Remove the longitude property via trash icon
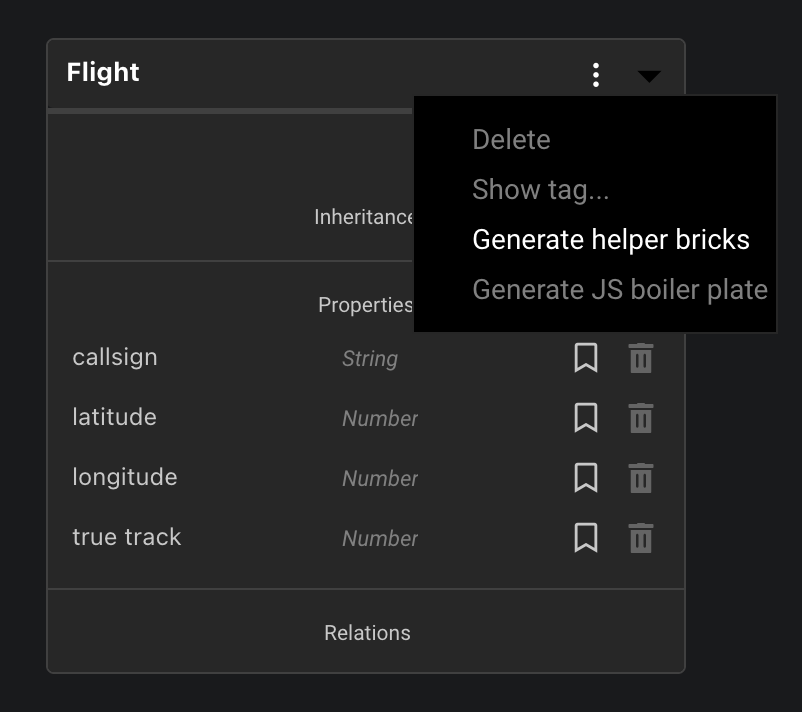The height and width of the screenshot is (712, 802). tap(641, 478)
